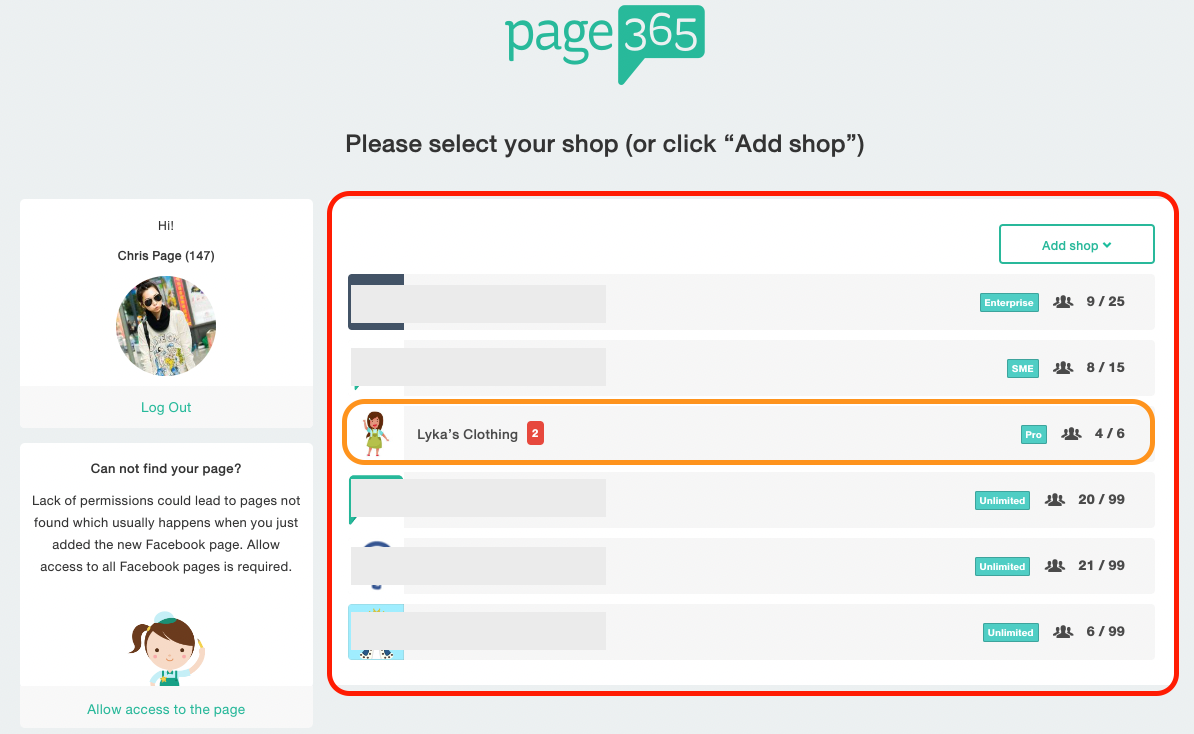Click Unlimited badge beside 20 / 99

[x=1002, y=500]
